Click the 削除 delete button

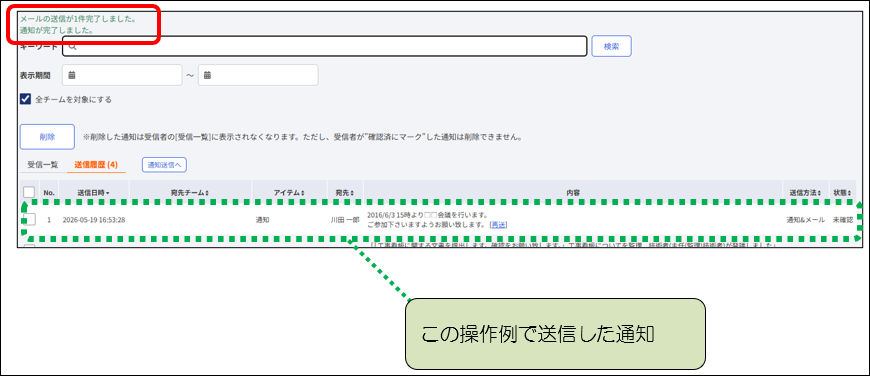tap(47, 137)
